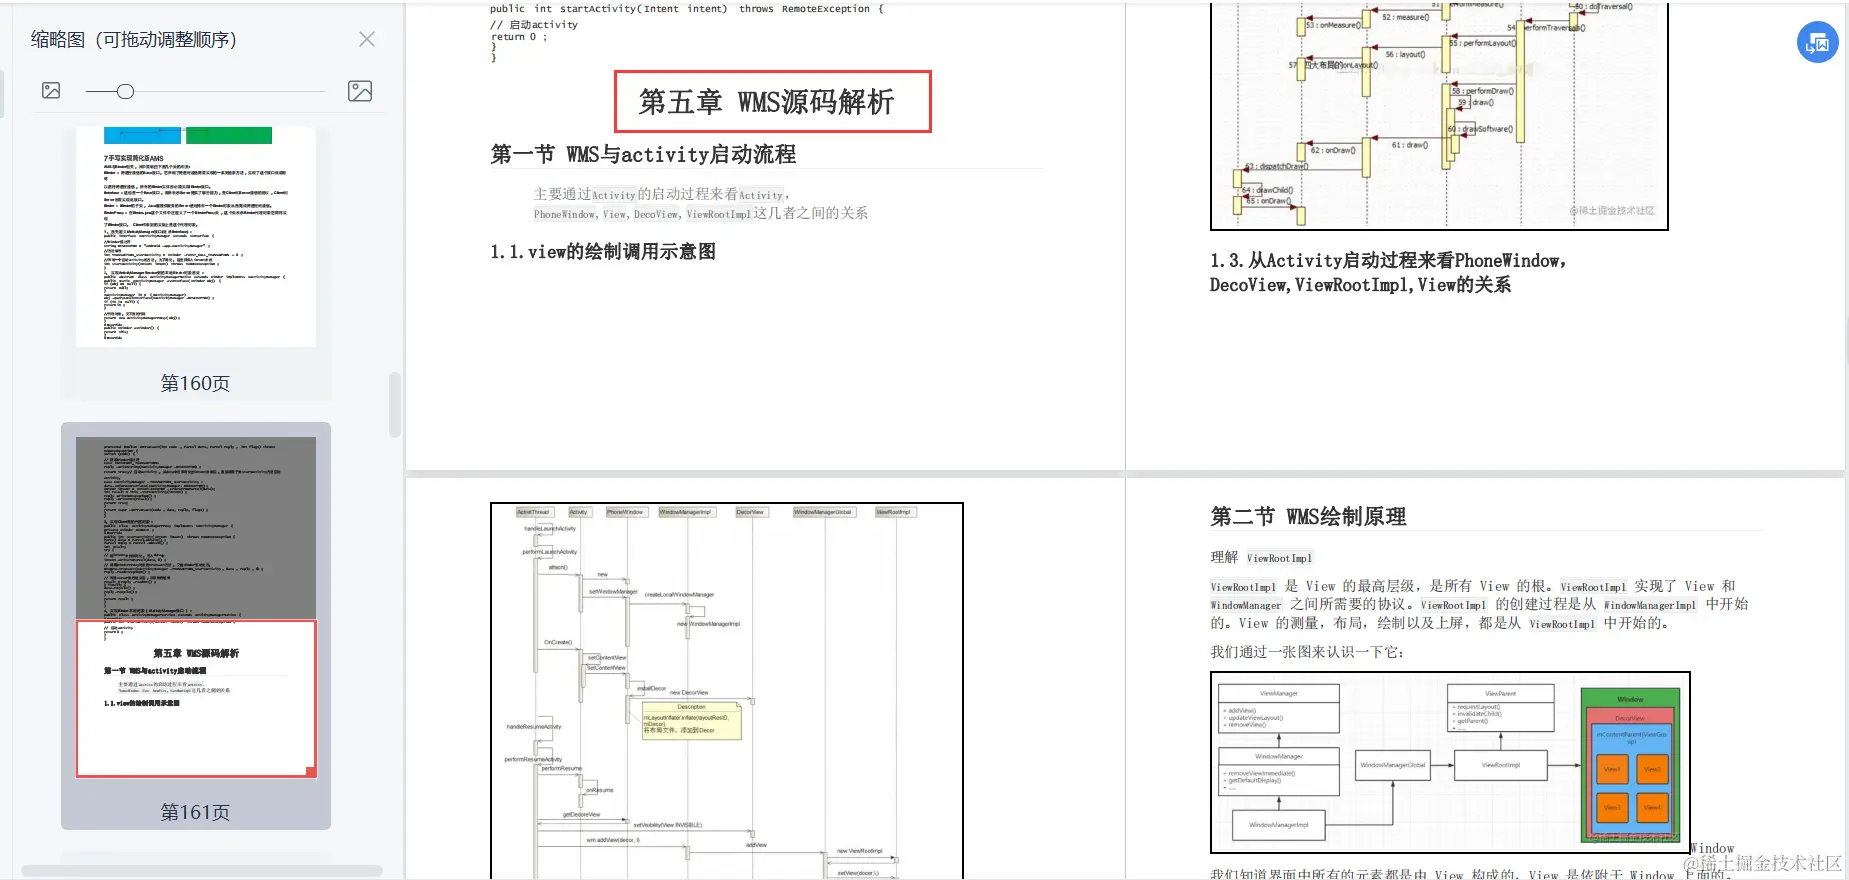Select the page 160 thumbnail
The width and height of the screenshot is (1849, 880).
196,237
